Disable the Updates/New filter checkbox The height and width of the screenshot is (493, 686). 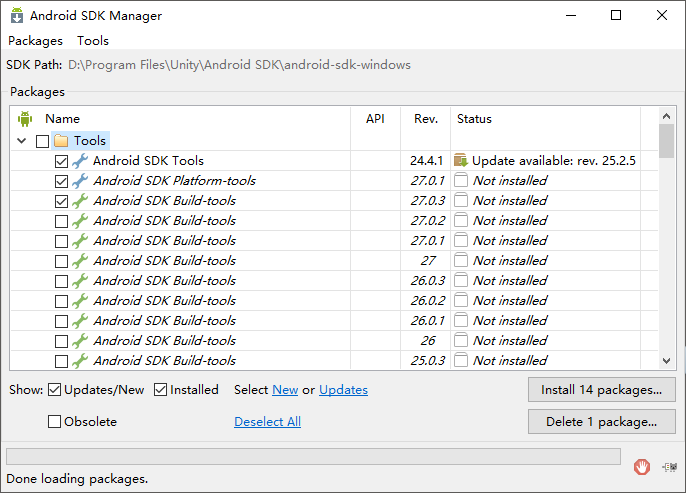55,390
